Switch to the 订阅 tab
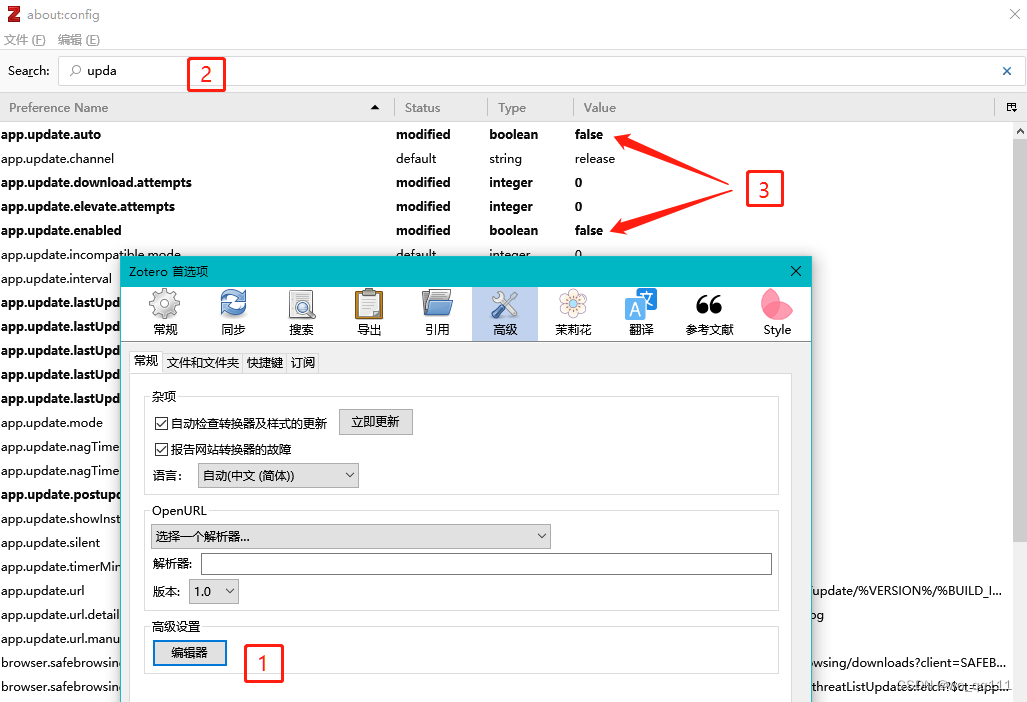The width and height of the screenshot is (1027, 702). tap(303, 363)
